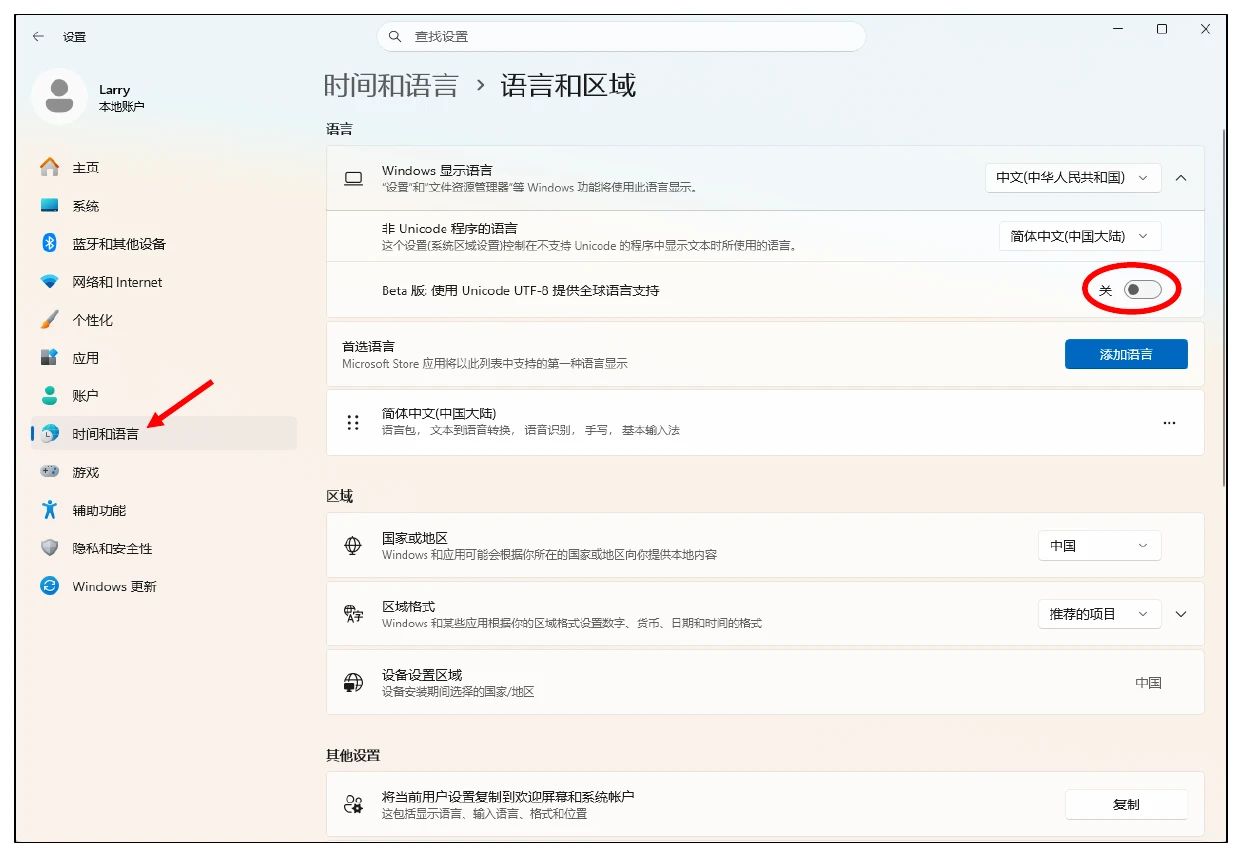1242x857 pixels.
Task: Click the home icon beside 主页
Action: (49, 167)
